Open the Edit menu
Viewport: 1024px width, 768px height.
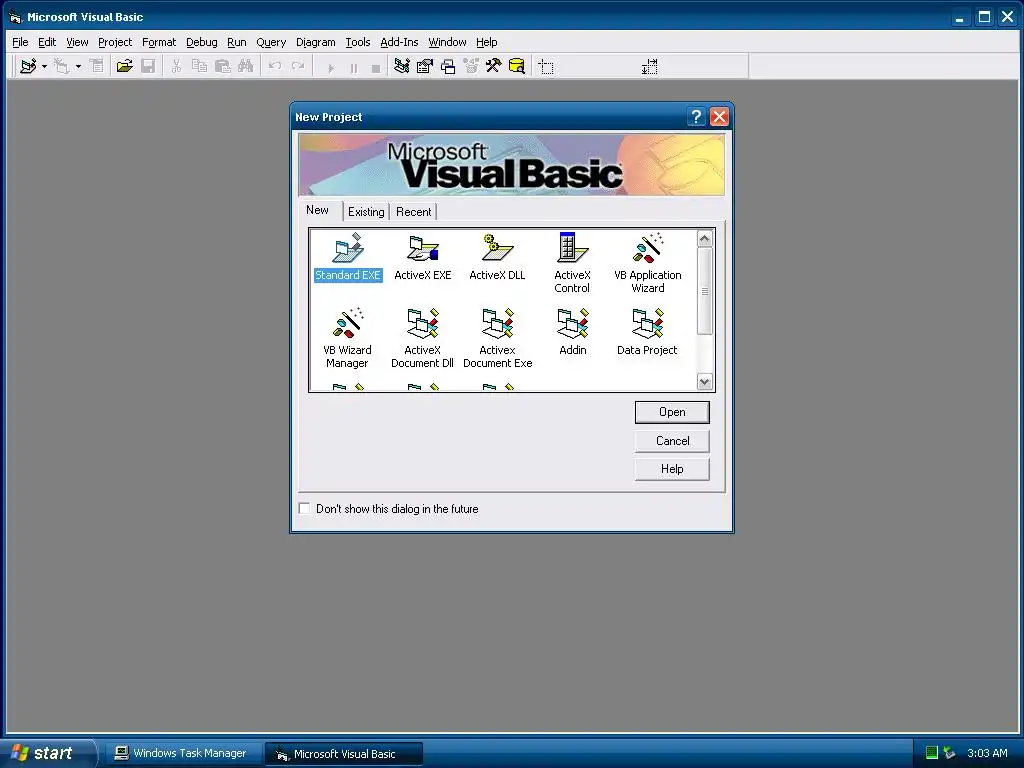(x=46, y=42)
